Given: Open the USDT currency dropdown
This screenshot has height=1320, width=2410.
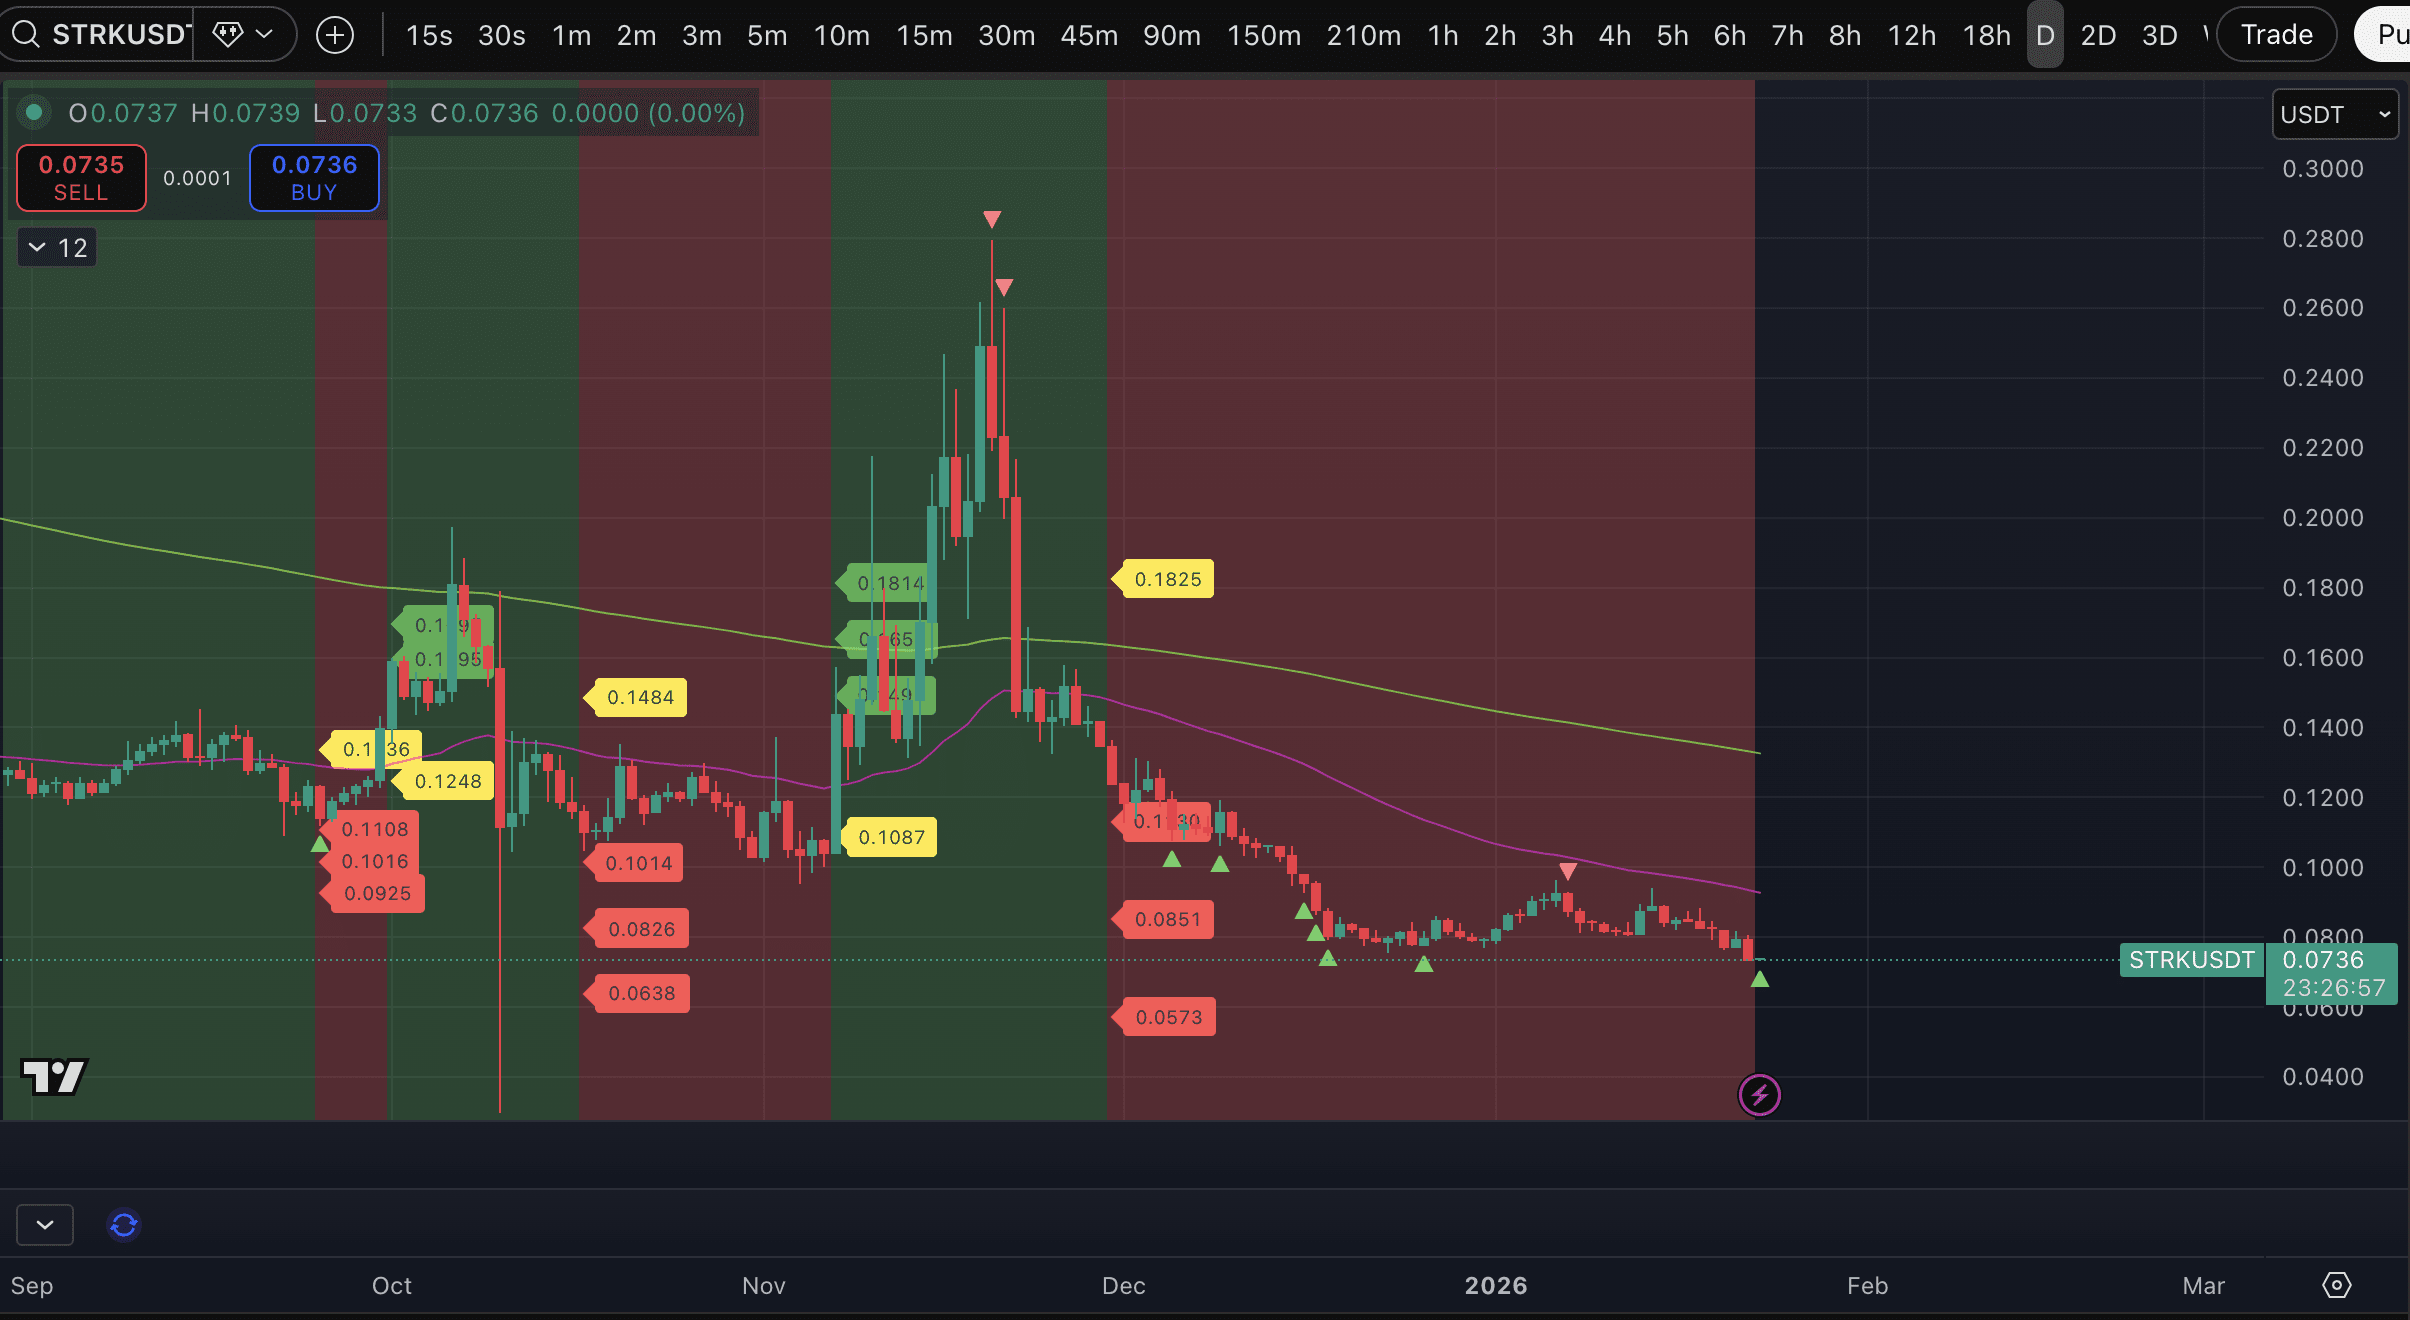Looking at the screenshot, I should [2334, 114].
